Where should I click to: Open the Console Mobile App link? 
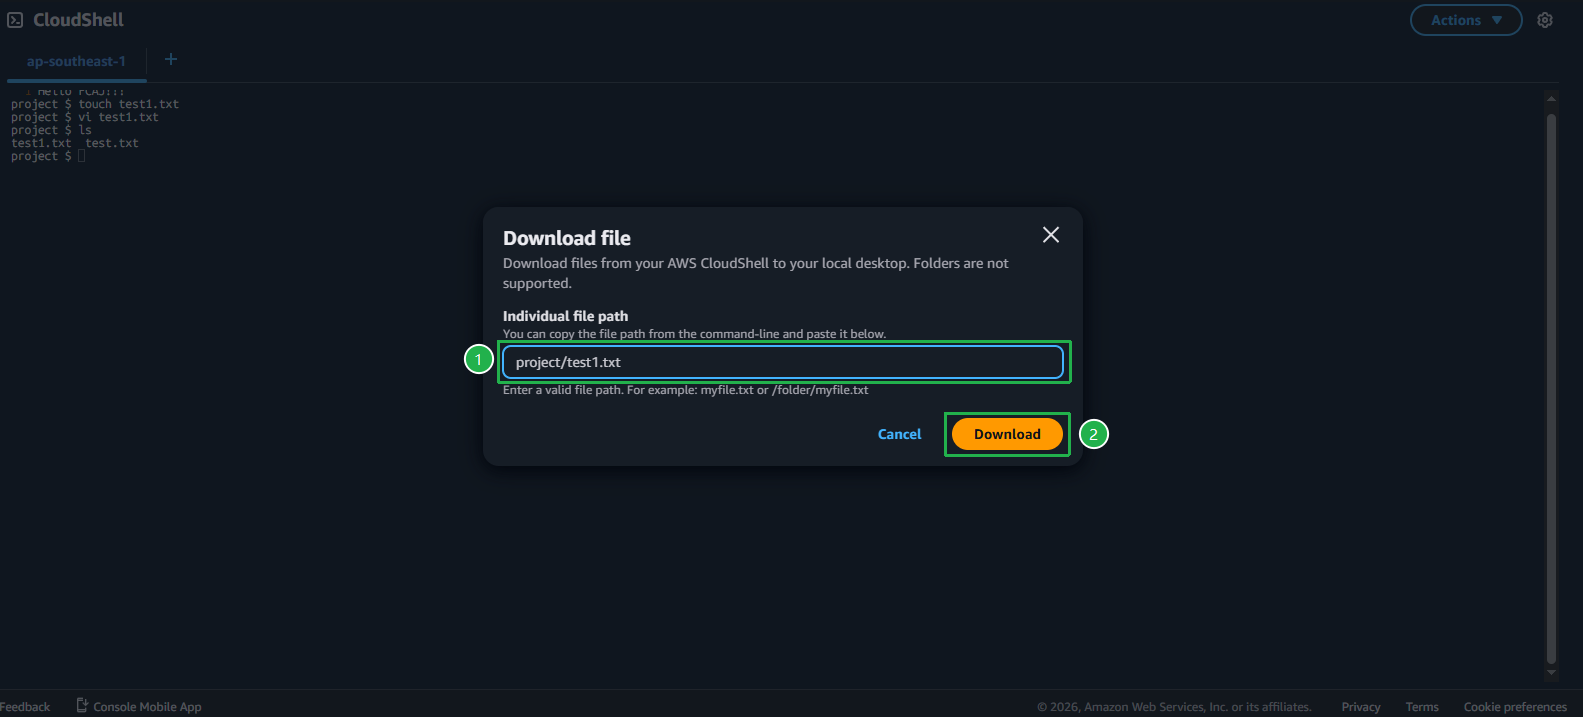(139, 706)
